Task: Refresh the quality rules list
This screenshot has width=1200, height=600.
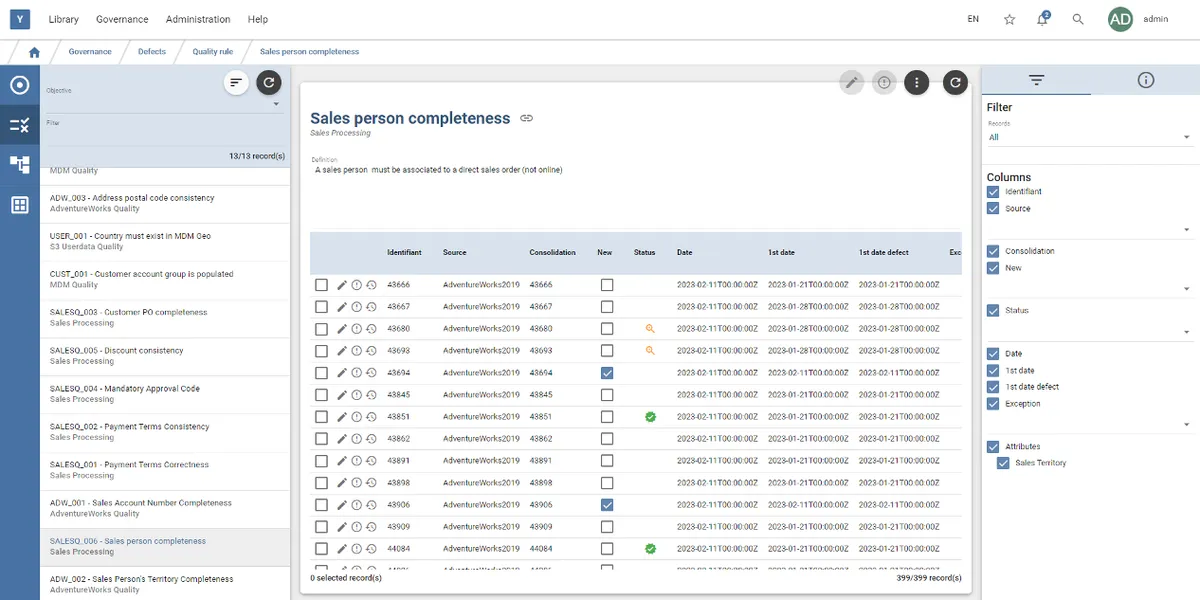Action: click(268, 83)
